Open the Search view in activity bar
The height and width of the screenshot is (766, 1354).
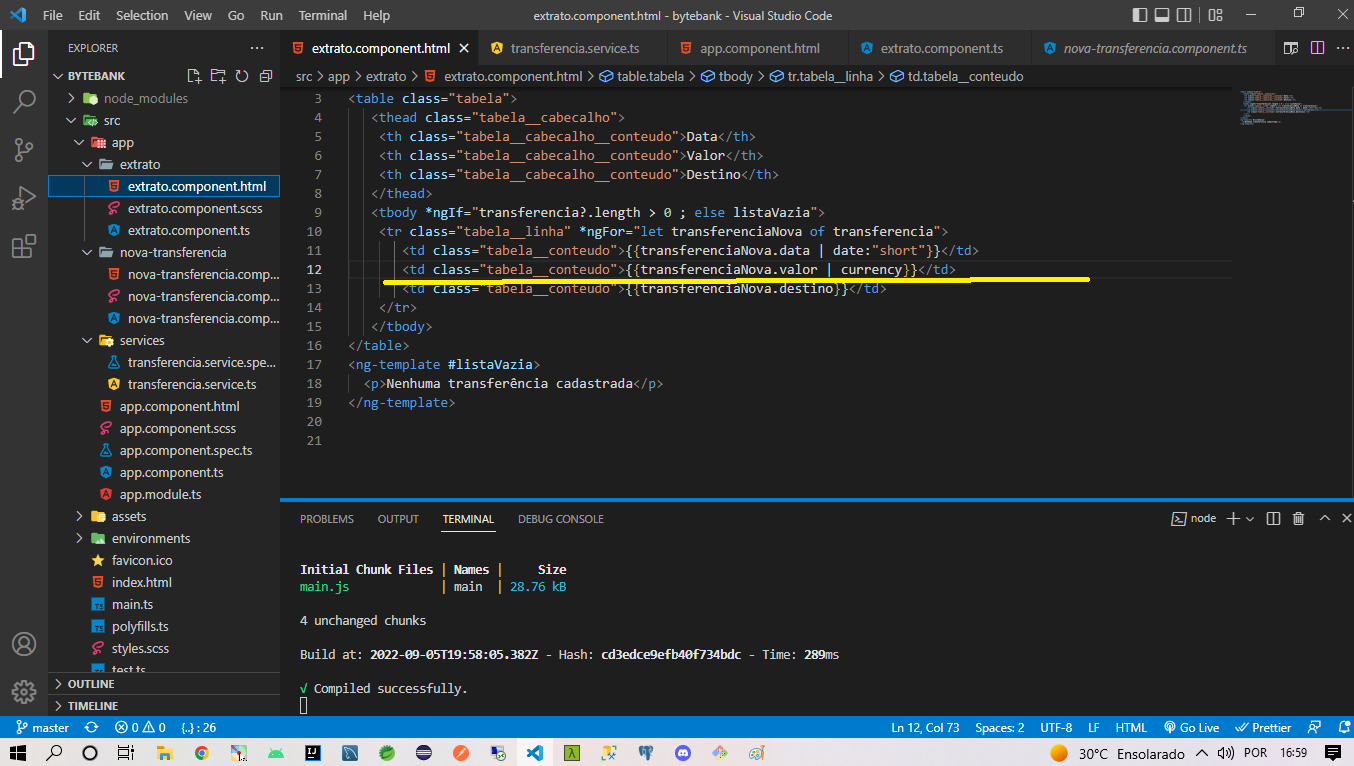click(x=24, y=102)
